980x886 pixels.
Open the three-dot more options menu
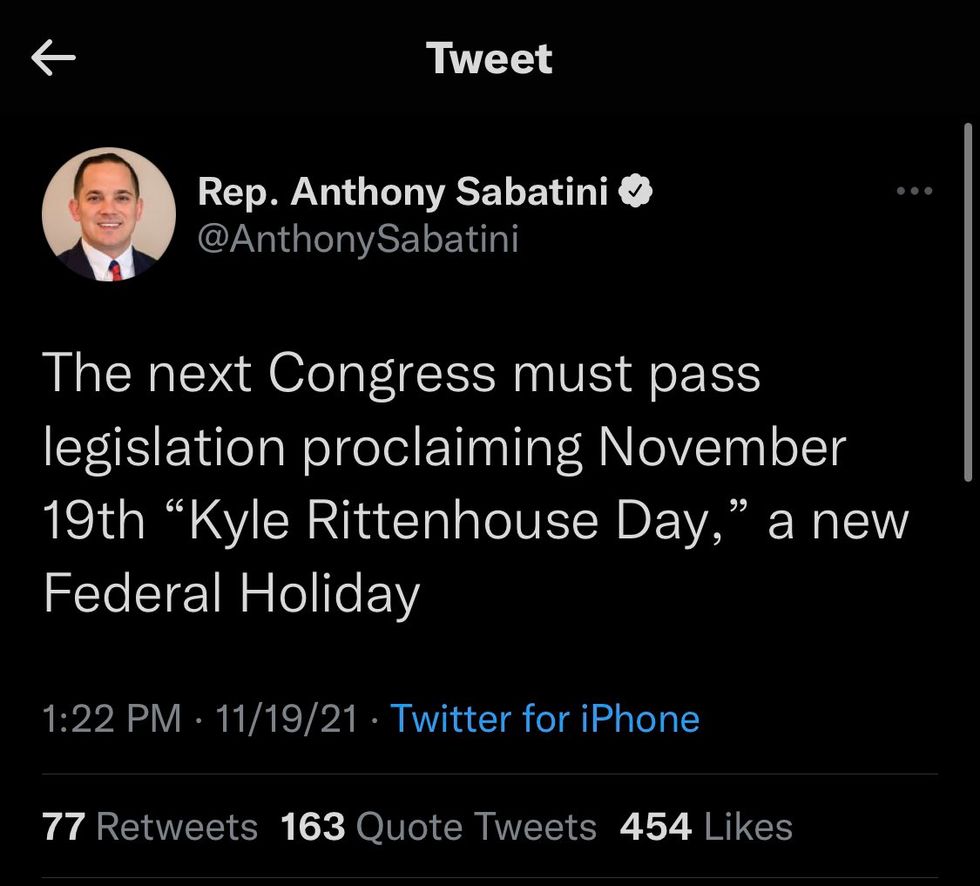pos(914,191)
